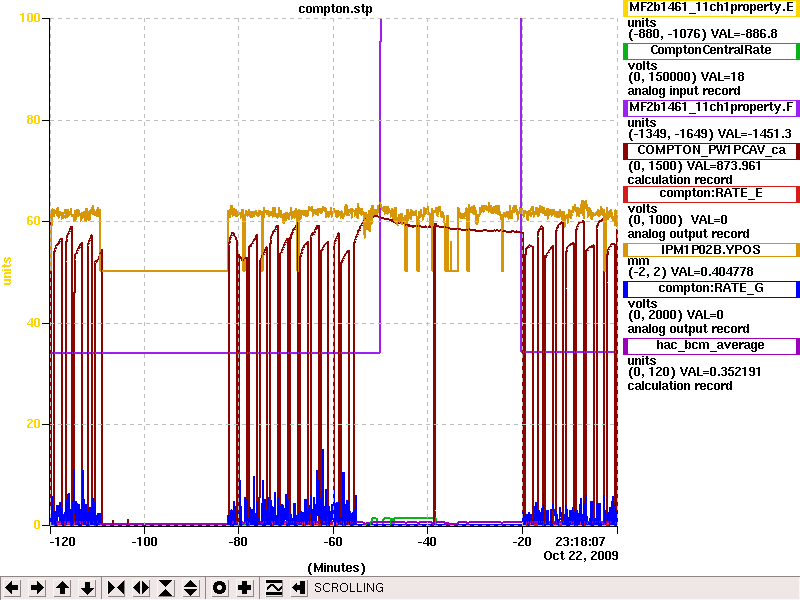800x600 pixels.
Task: Click the 23:18:07 timestamp on the axis
Action: [x=580, y=541]
